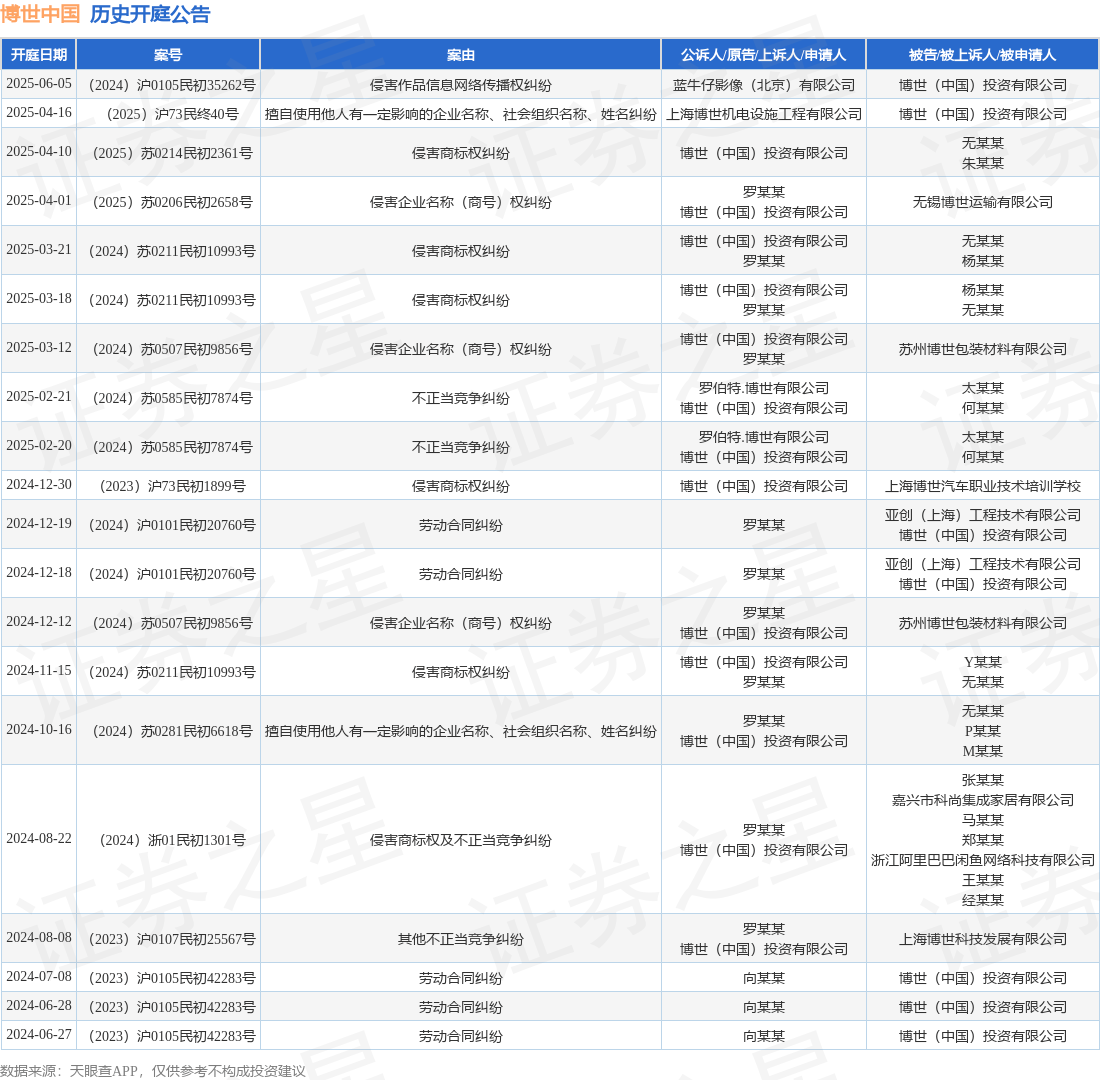Image resolution: width=1100 pixels, height=1080 pixels.
Task: Select date cell 2024-12-12
Action: tap(39, 622)
